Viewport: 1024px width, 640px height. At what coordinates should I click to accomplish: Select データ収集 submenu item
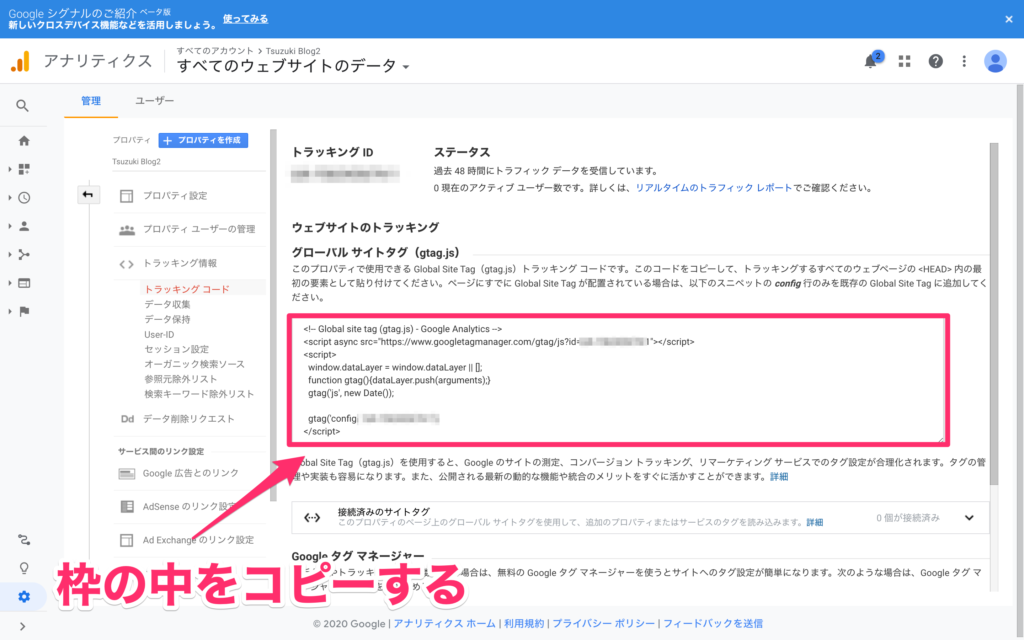tap(167, 304)
